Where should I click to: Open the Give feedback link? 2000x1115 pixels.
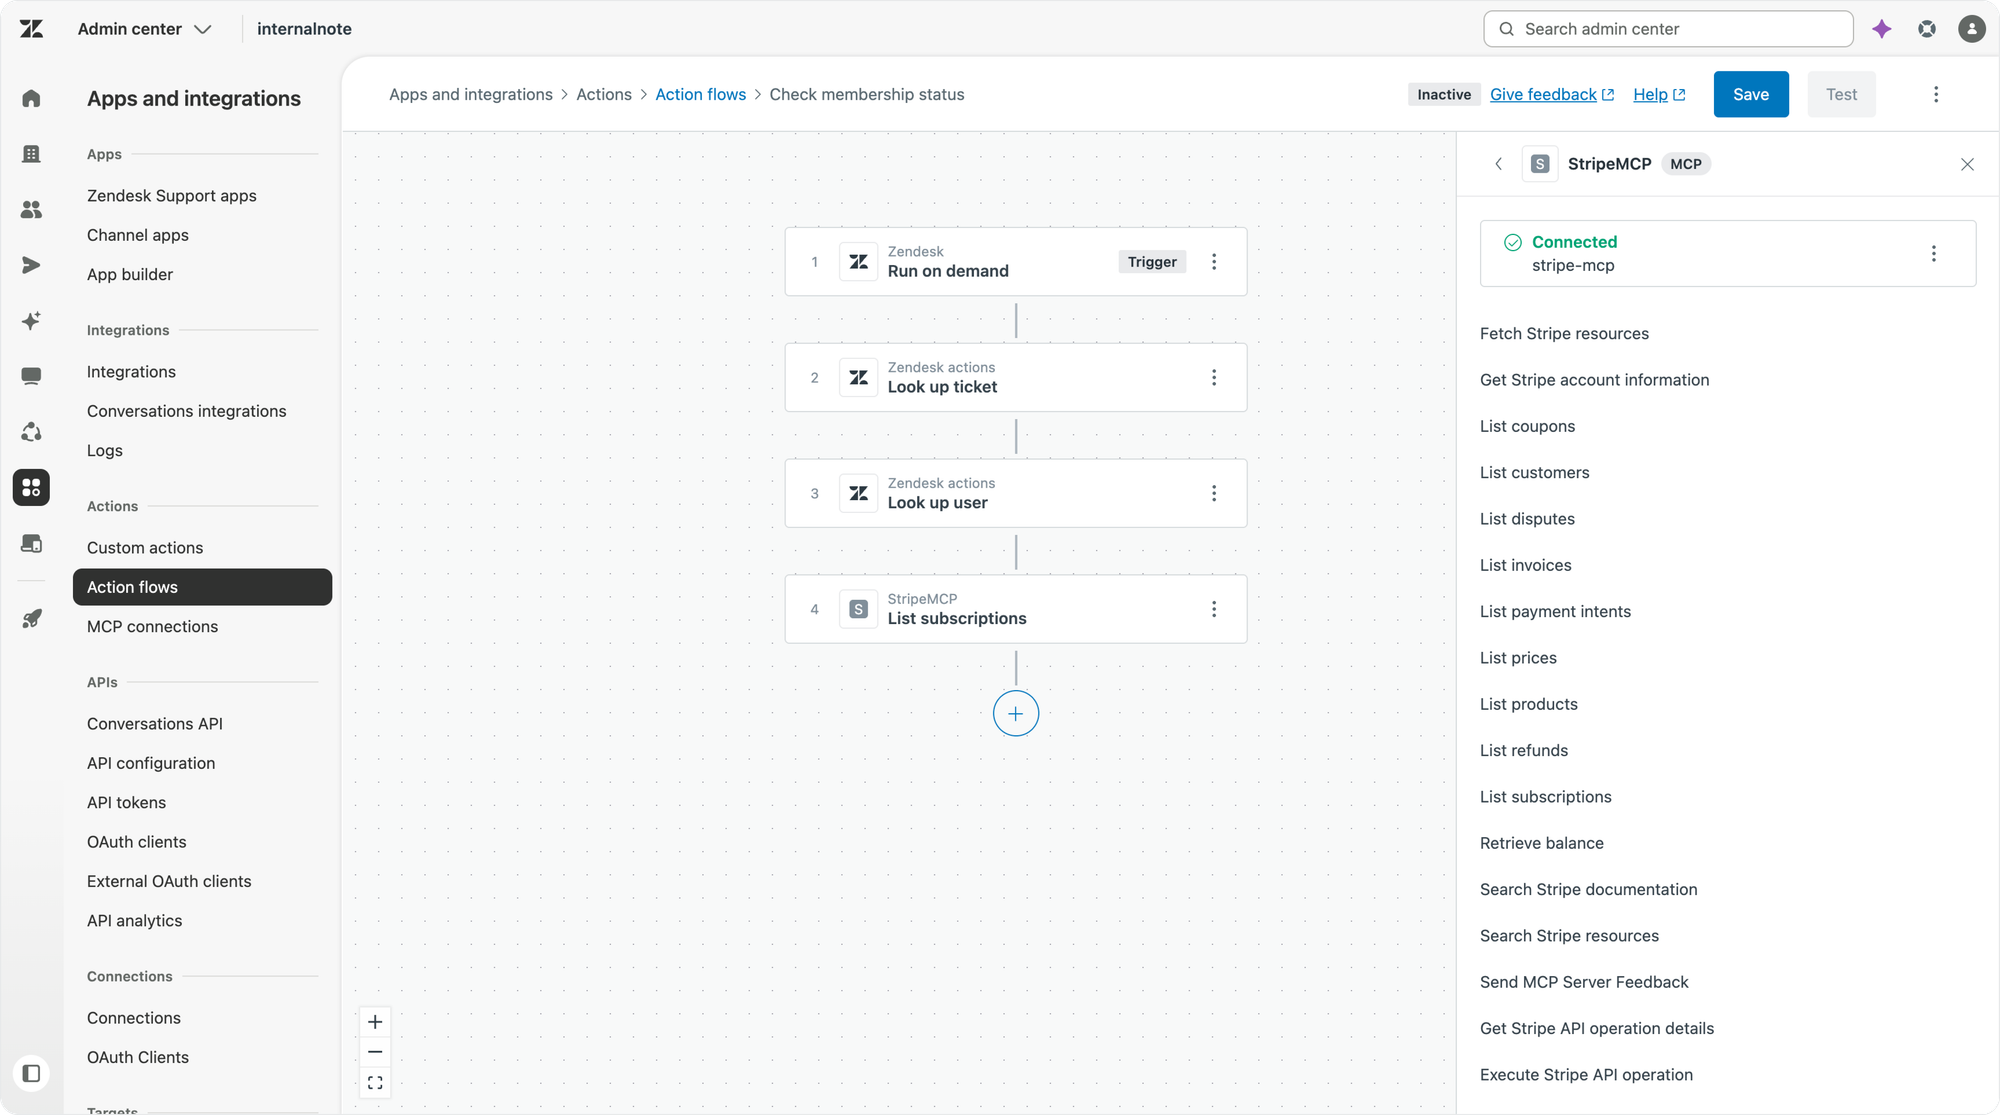1552,94
